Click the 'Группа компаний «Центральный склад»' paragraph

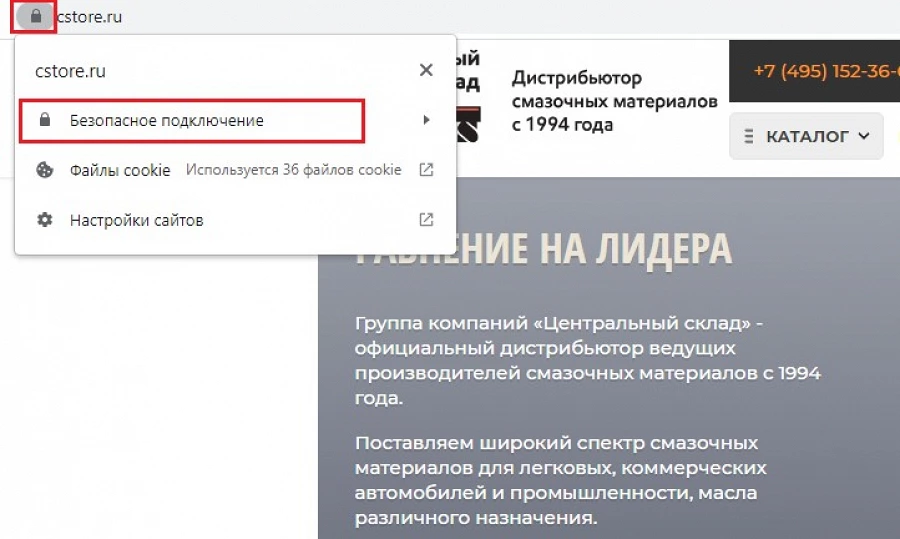(x=588, y=360)
